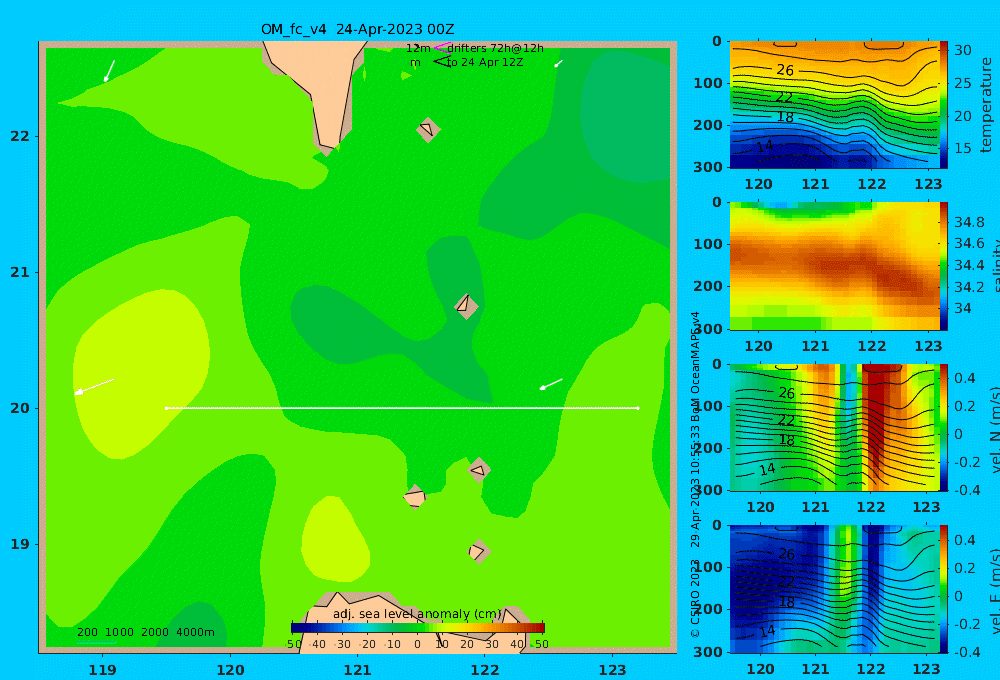
Task: Click the white current arrow near 122.5°E above transect
Action: coord(551,384)
